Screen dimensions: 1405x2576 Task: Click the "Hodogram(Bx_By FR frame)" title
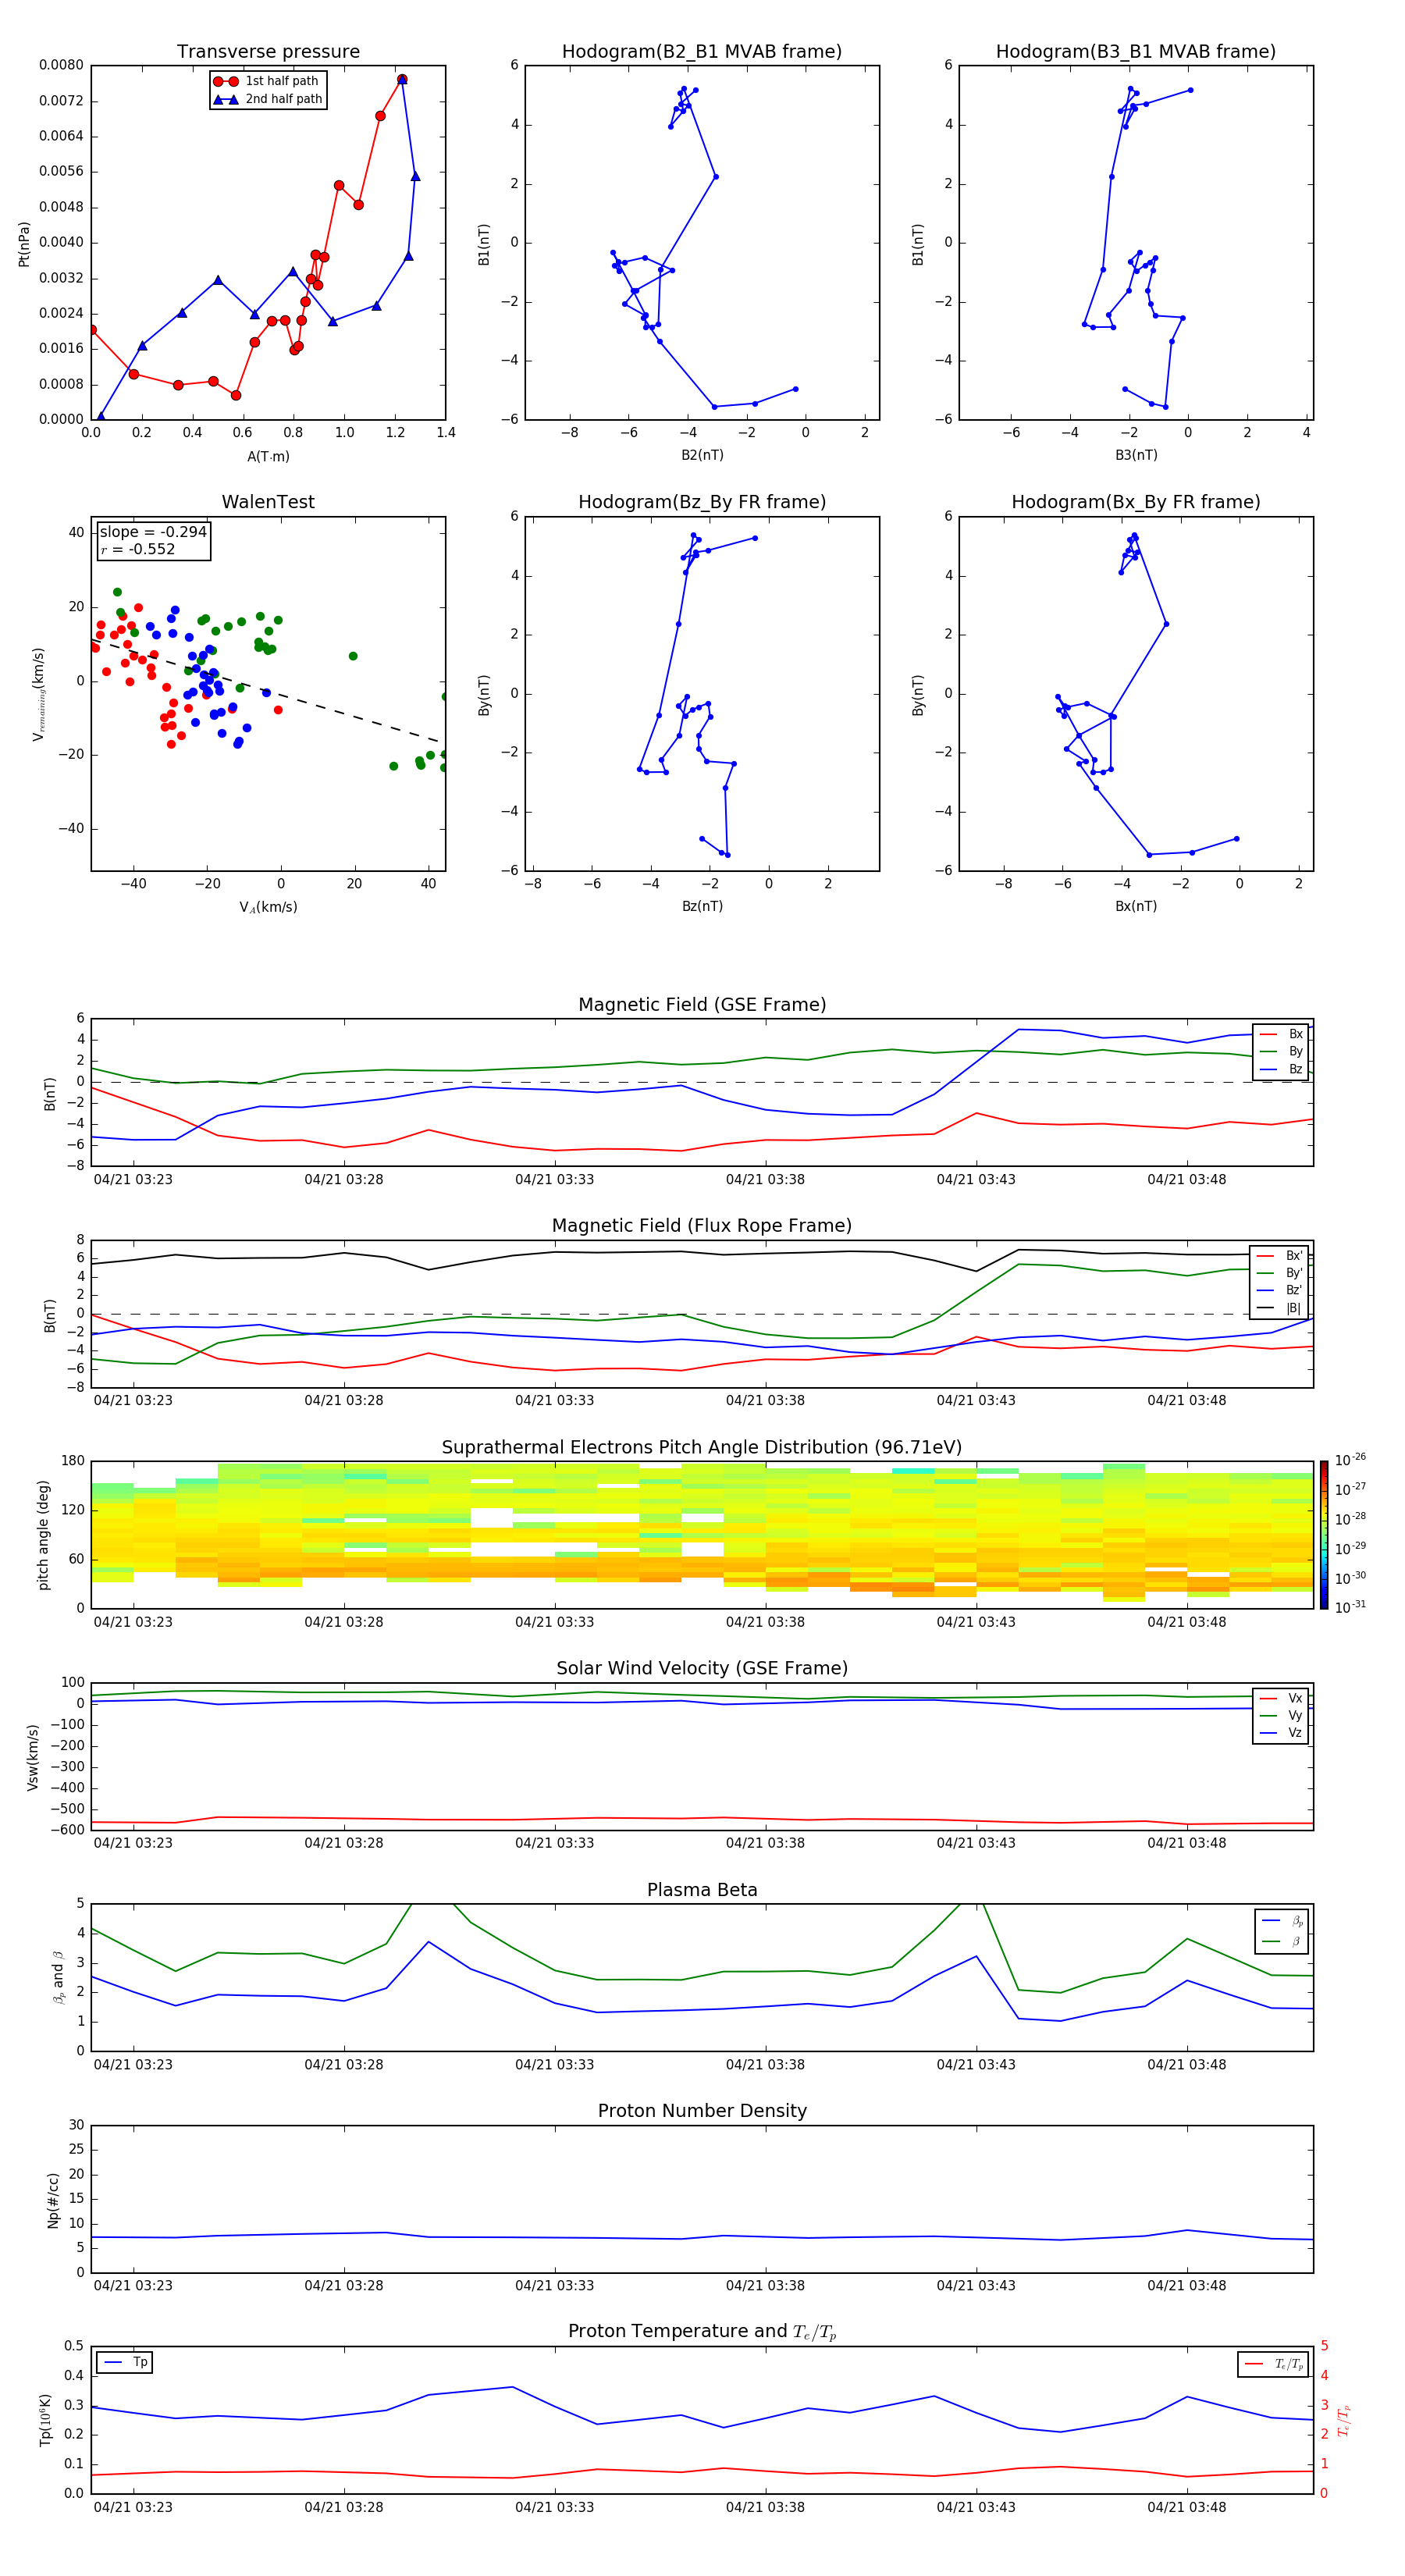pyautogui.click(x=1136, y=502)
